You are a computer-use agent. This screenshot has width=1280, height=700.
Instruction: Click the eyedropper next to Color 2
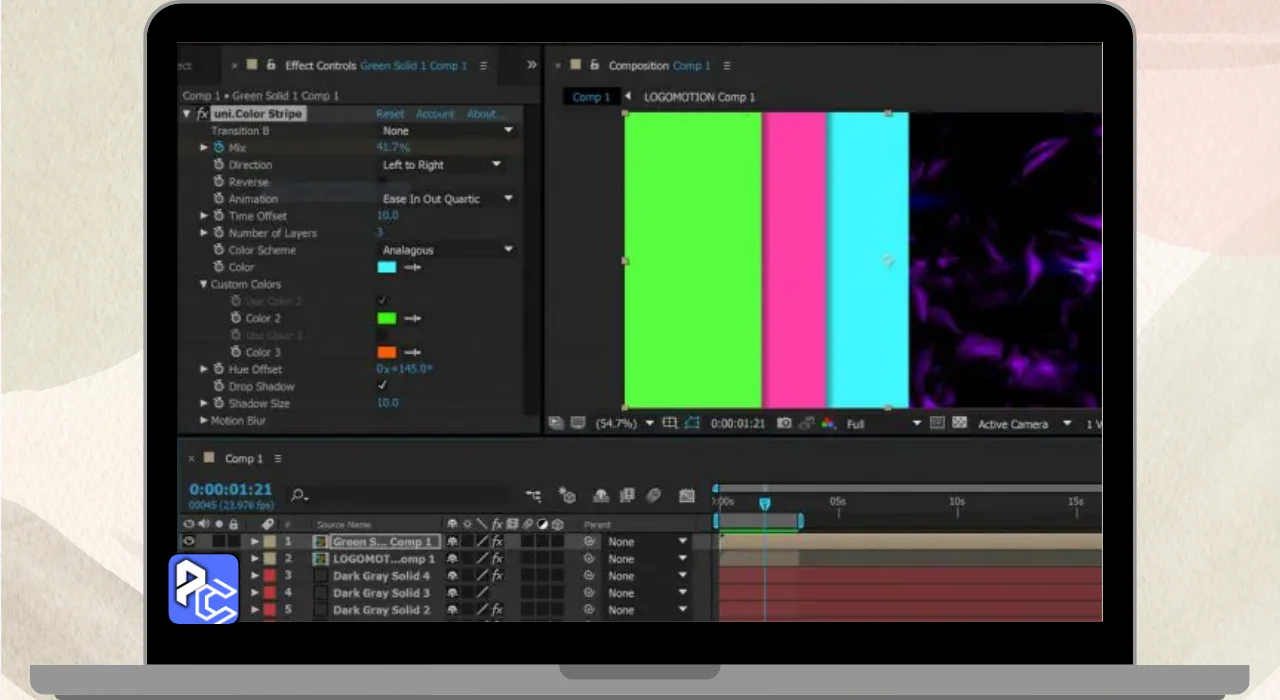(x=412, y=319)
